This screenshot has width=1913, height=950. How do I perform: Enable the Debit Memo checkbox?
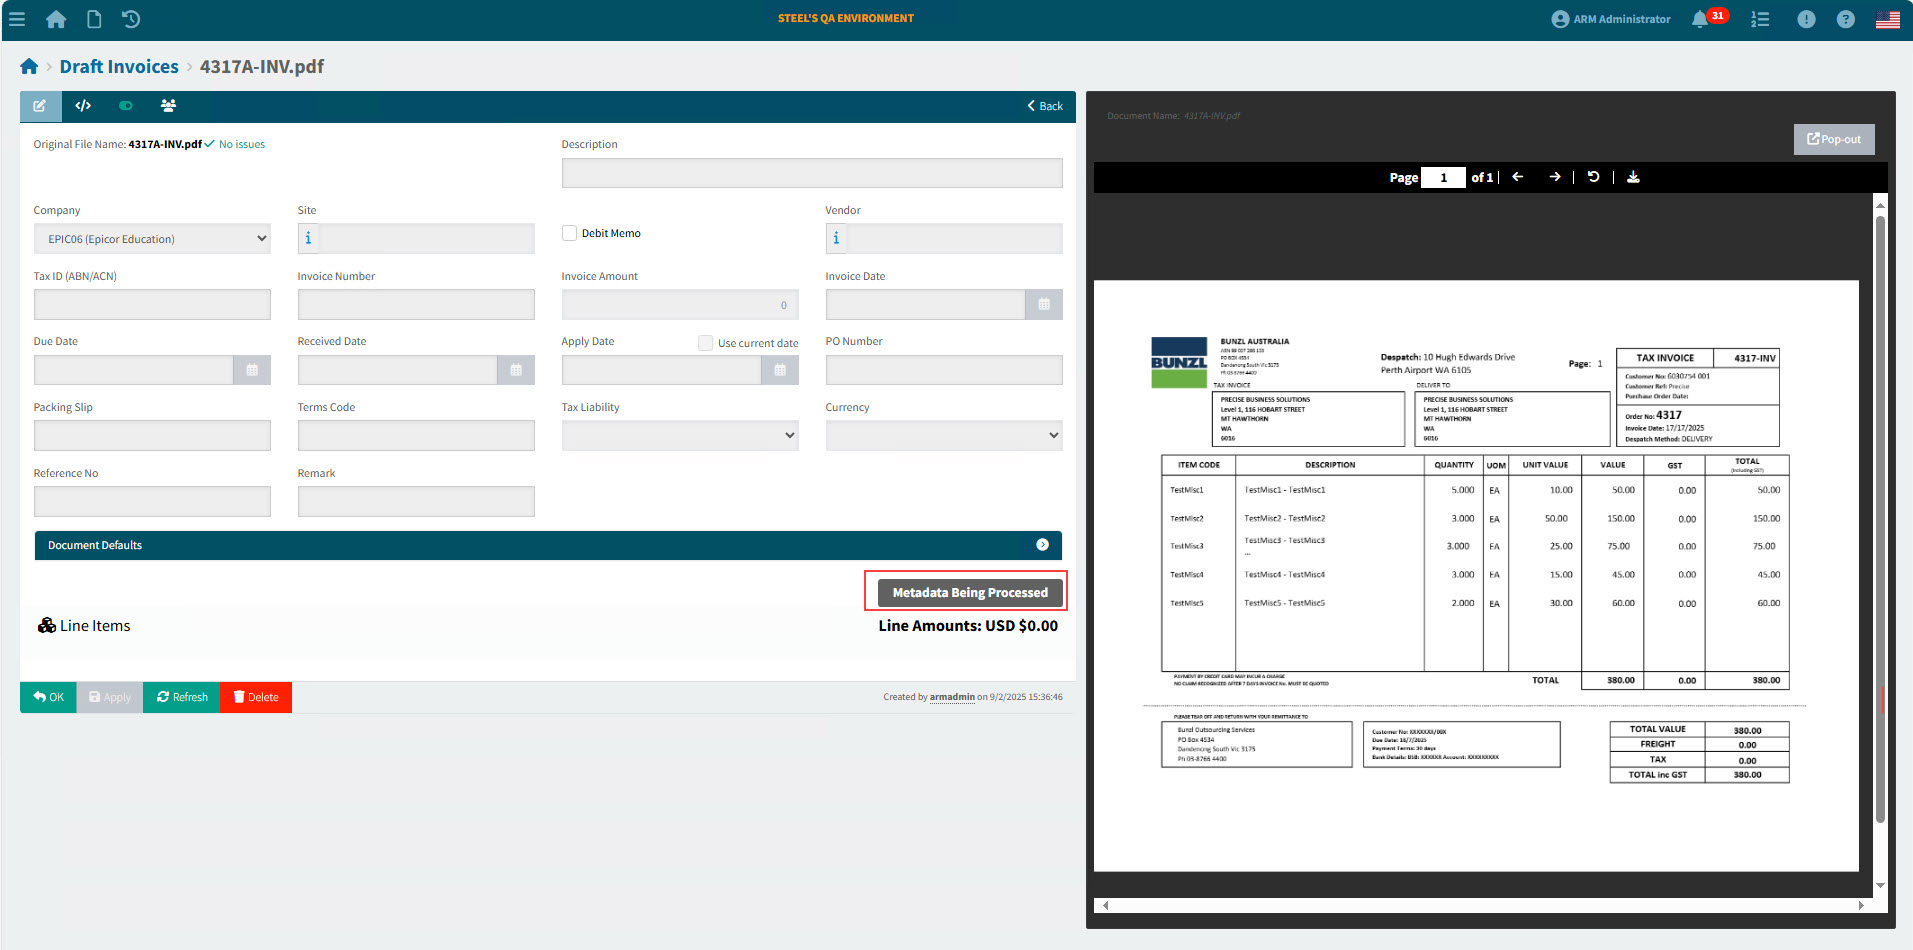coord(569,233)
